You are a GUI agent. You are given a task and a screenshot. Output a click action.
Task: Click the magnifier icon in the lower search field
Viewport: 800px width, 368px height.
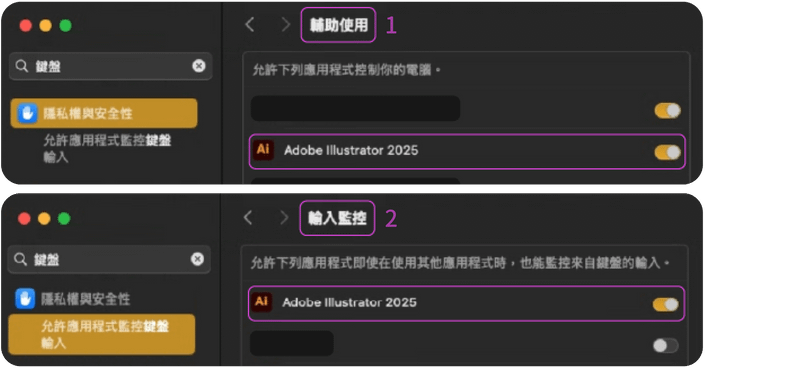tap(20, 260)
